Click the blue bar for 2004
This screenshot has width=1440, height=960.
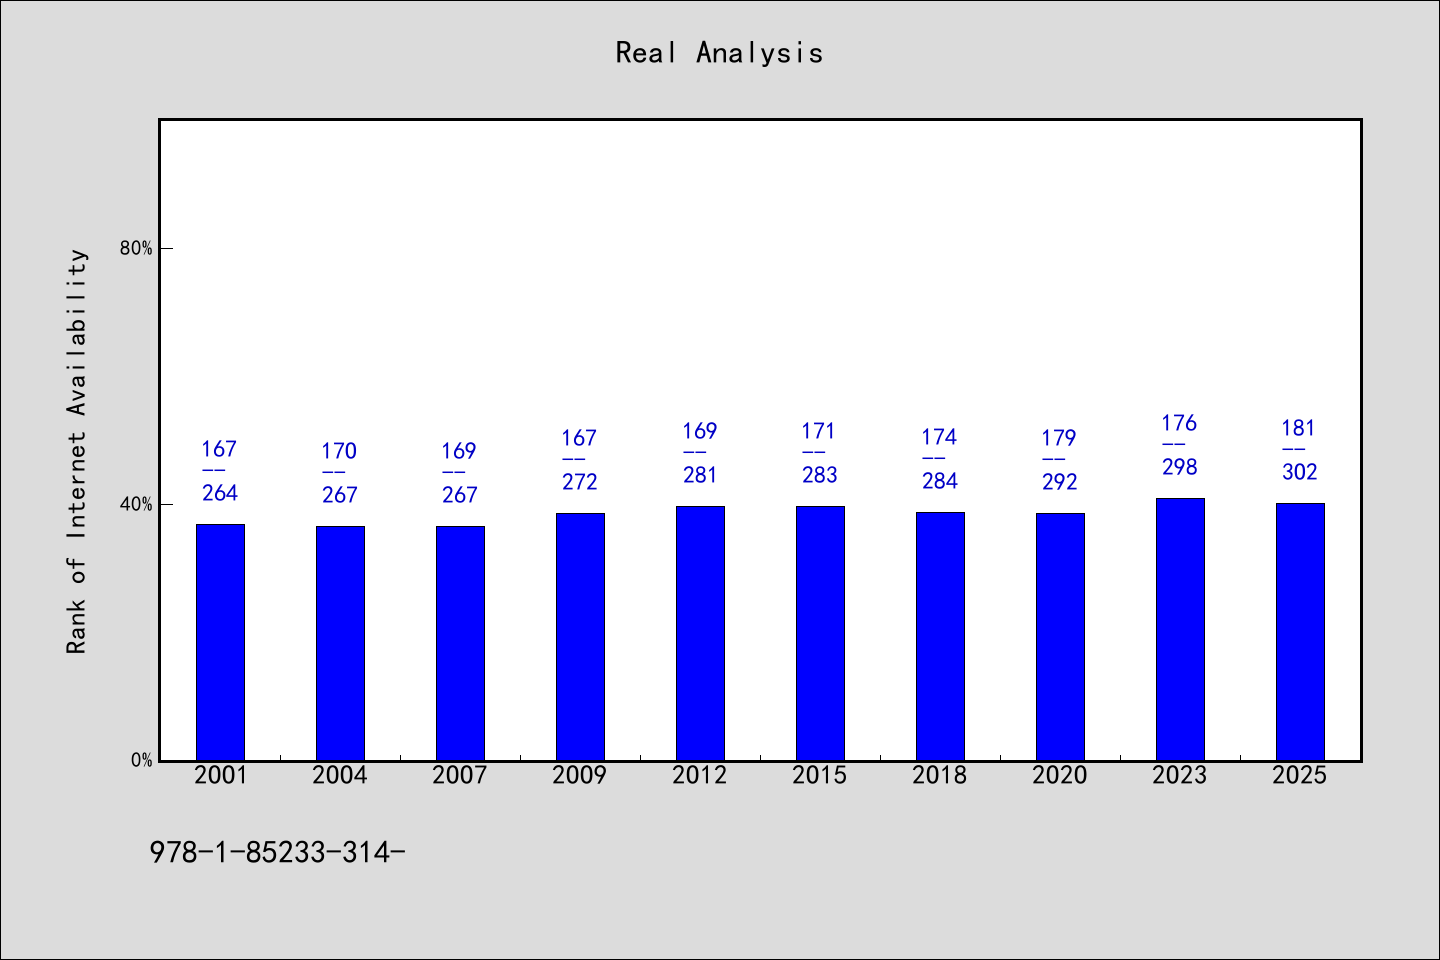pyautogui.click(x=340, y=643)
